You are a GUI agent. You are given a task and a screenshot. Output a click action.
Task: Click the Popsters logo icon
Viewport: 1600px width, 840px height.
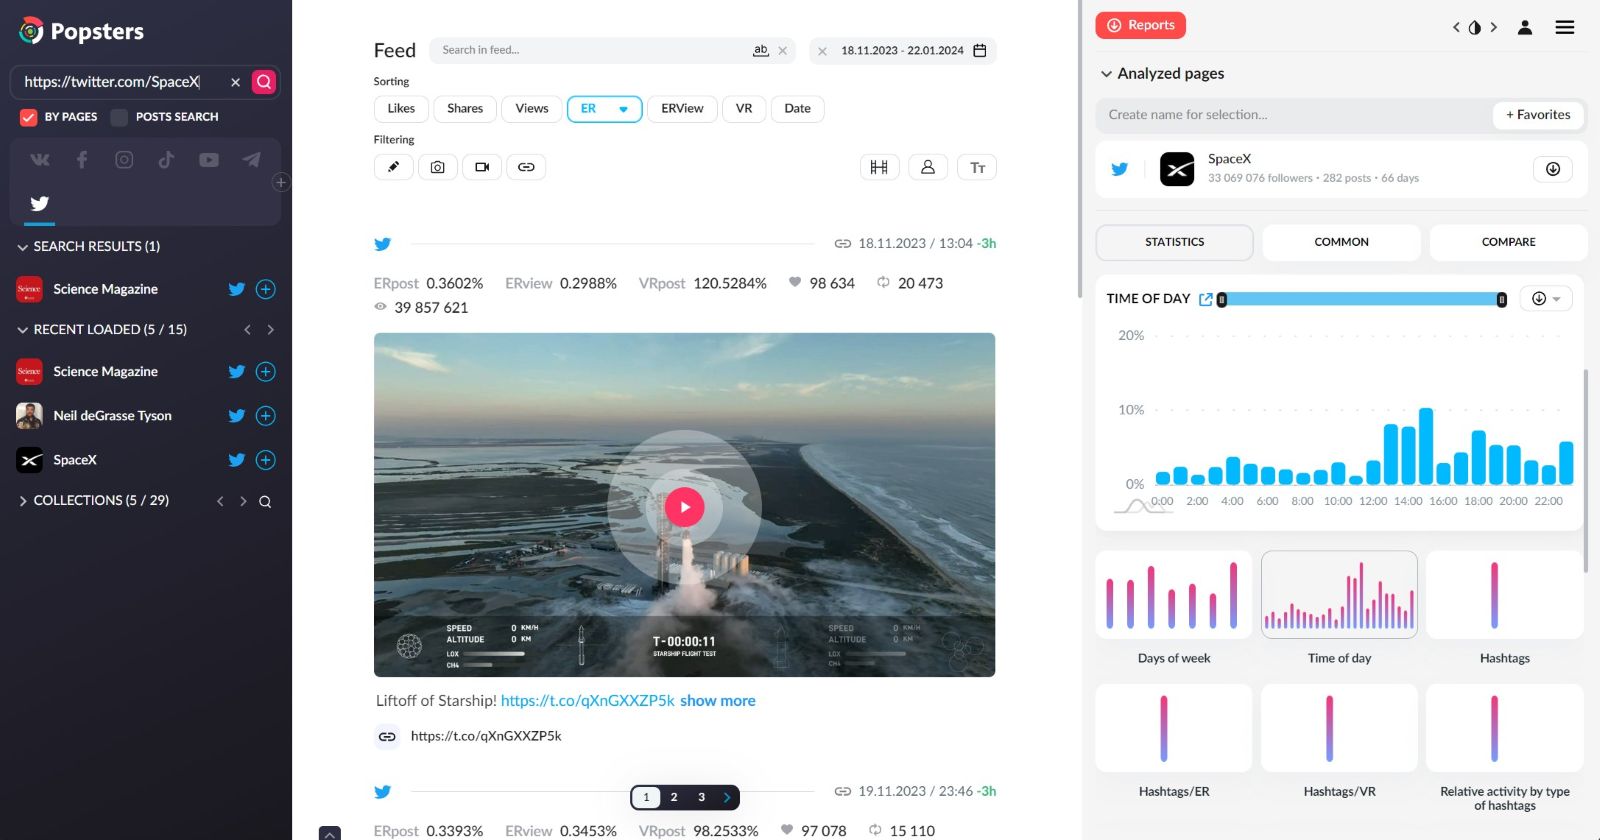(x=31, y=31)
